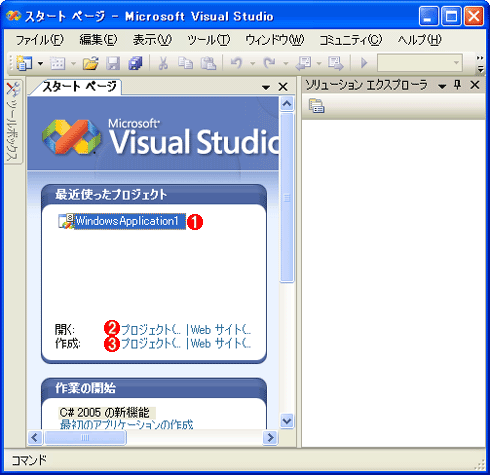This screenshot has height=475, width=490.
Task: Select the スタート ページ document tab
Action: (x=79, y=87)
